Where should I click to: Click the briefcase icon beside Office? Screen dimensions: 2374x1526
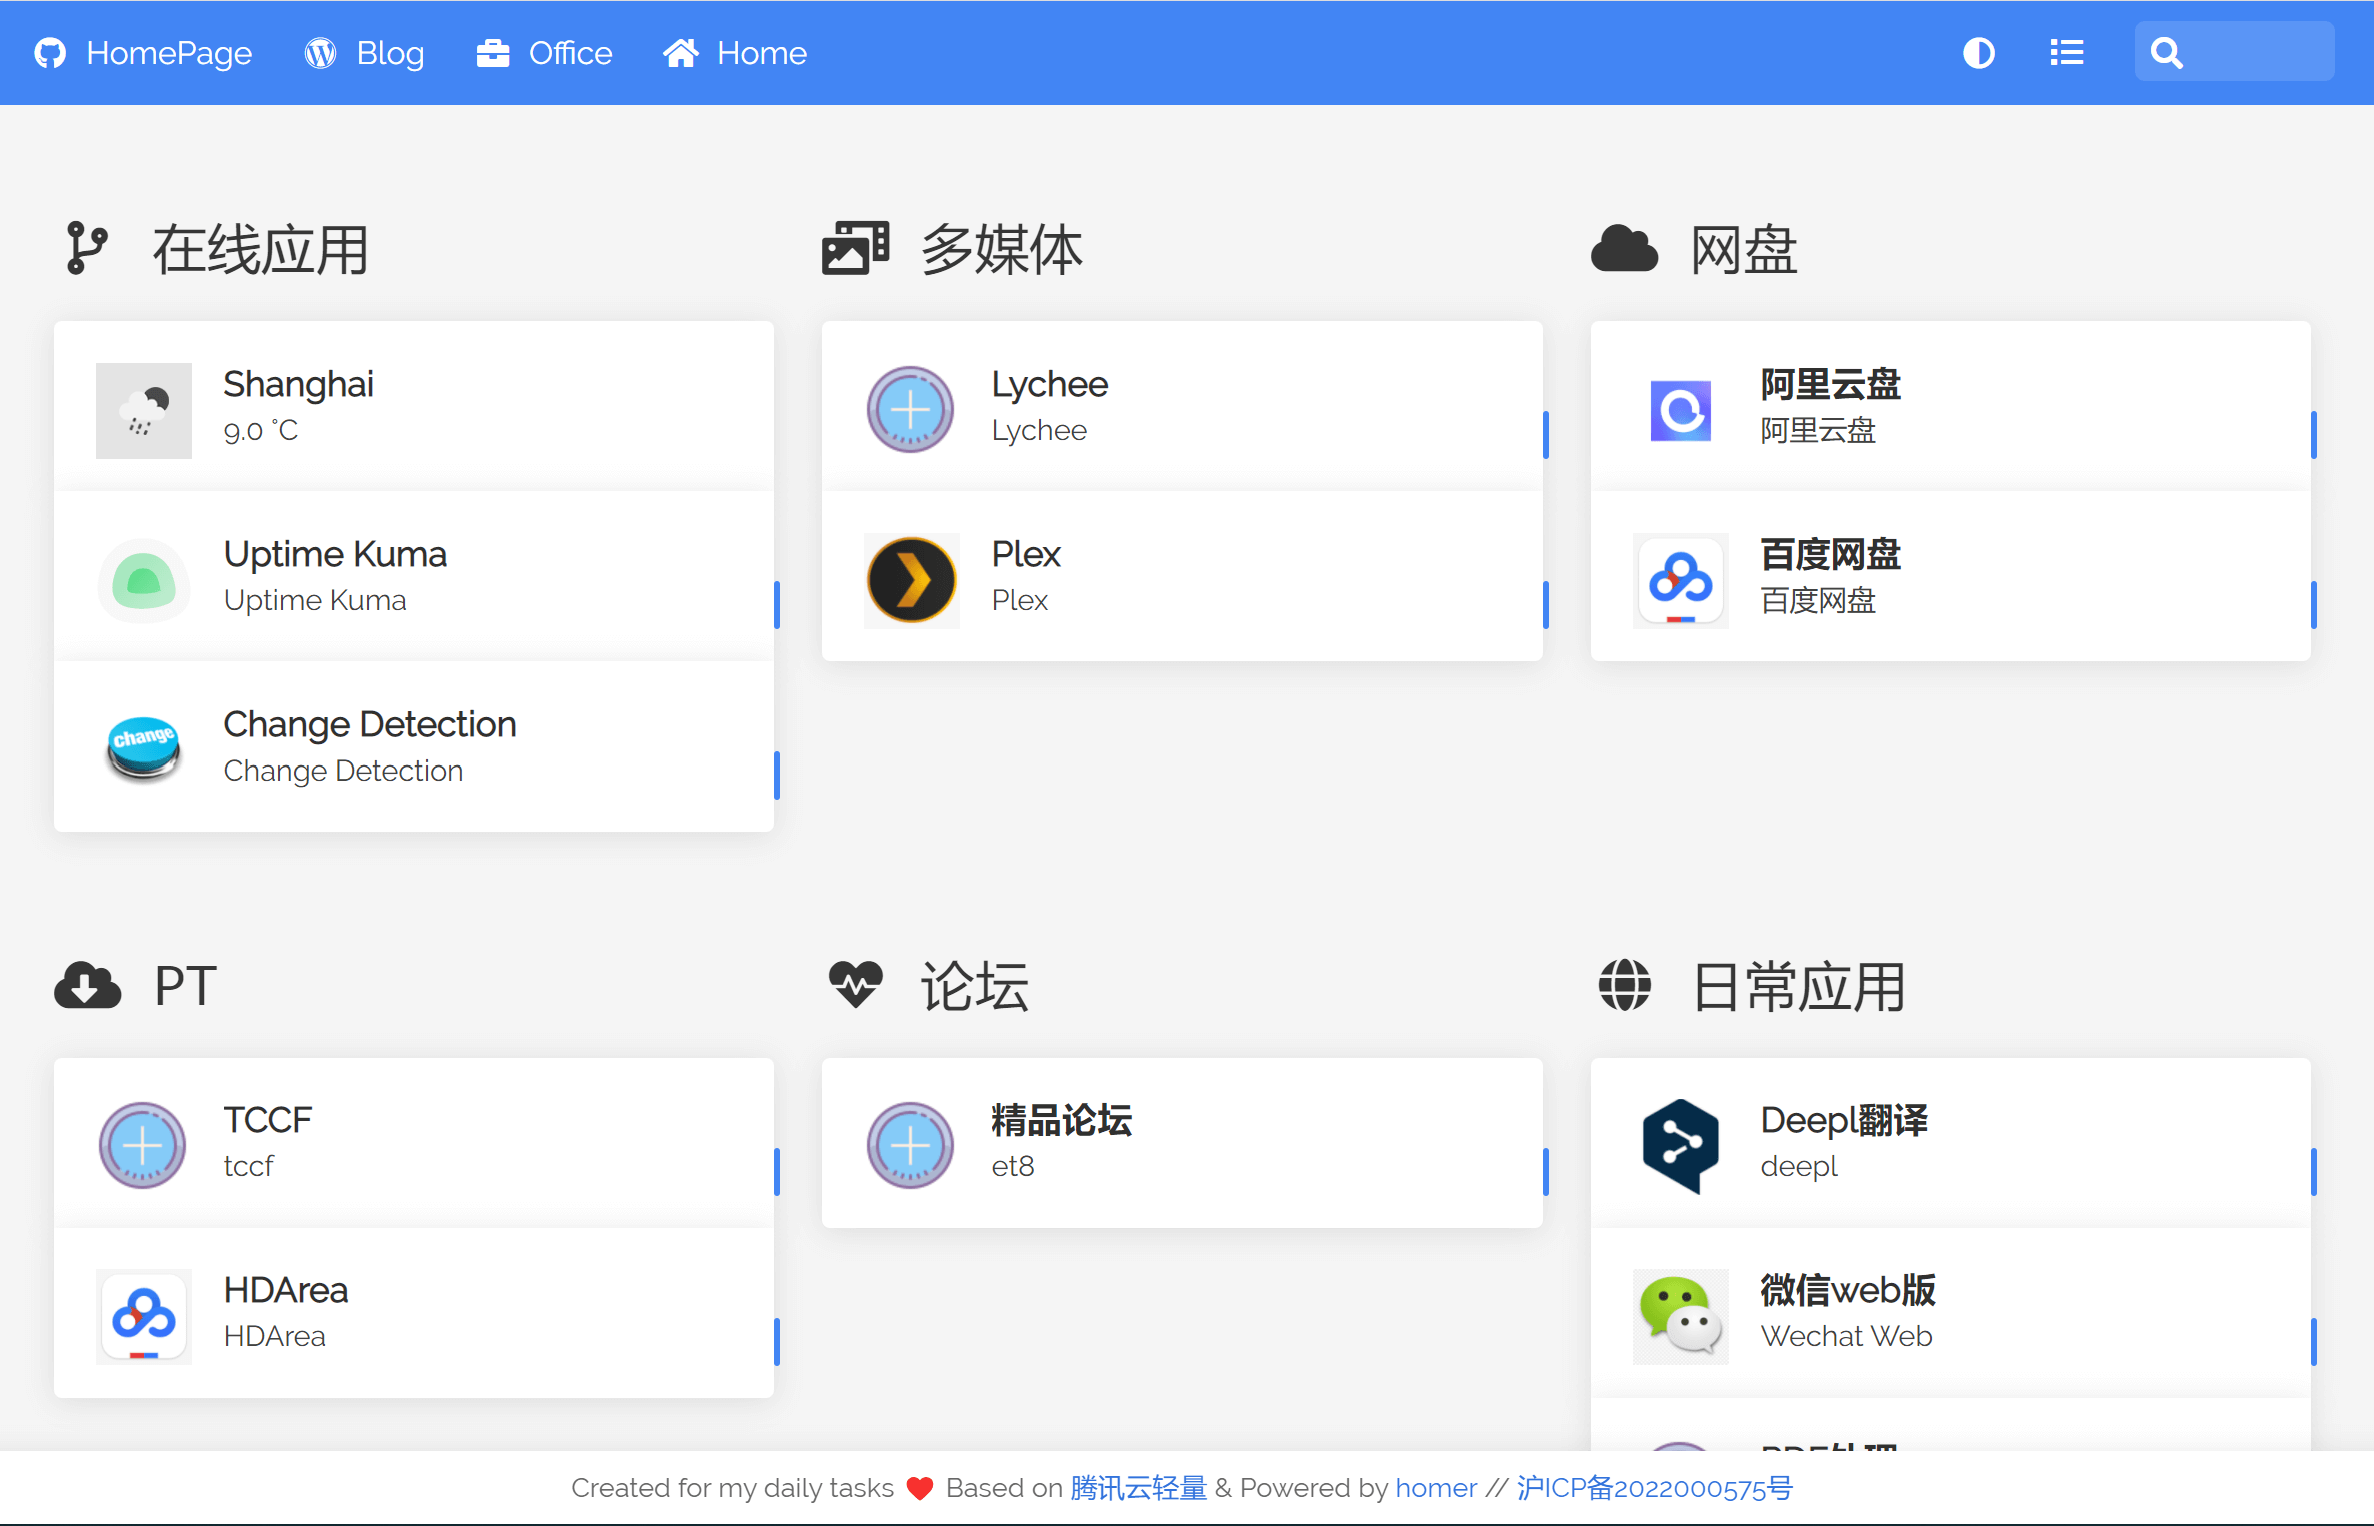[x=493, y=53]
